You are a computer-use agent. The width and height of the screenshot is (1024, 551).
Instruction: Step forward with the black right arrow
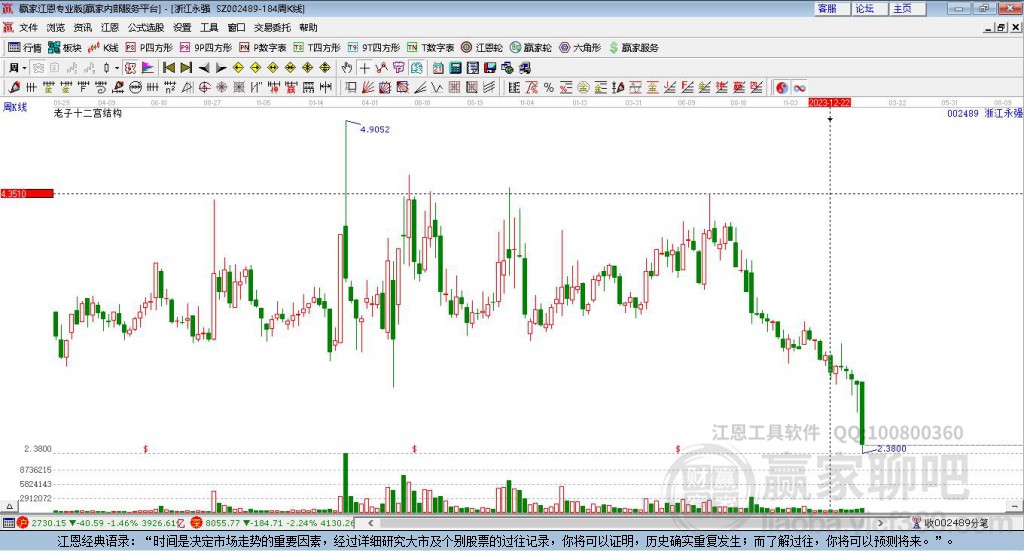pyautogui.click(x=219, y=68)
